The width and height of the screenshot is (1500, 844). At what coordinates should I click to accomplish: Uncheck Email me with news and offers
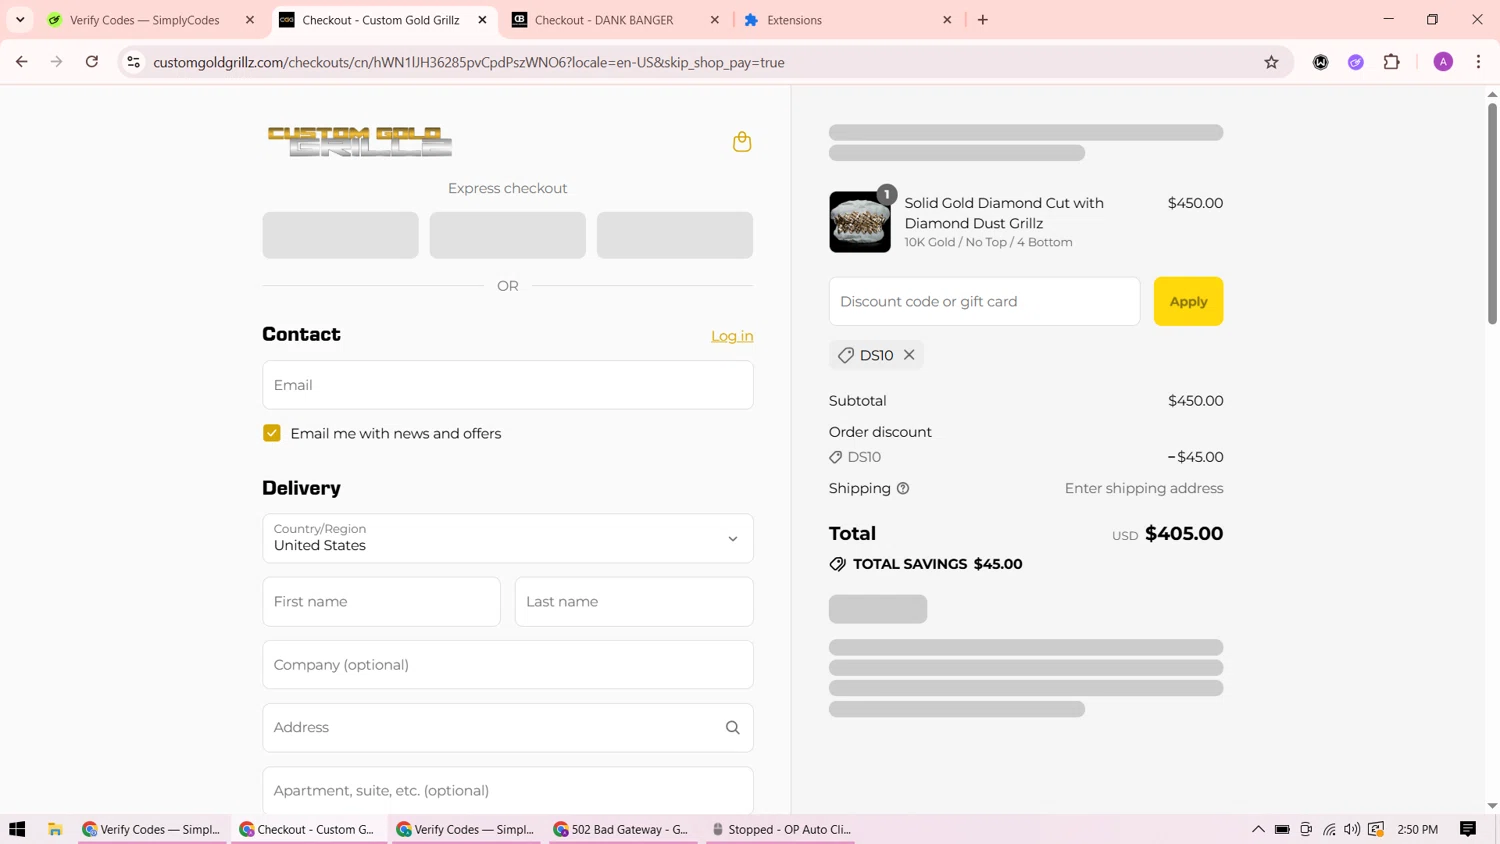272,433
